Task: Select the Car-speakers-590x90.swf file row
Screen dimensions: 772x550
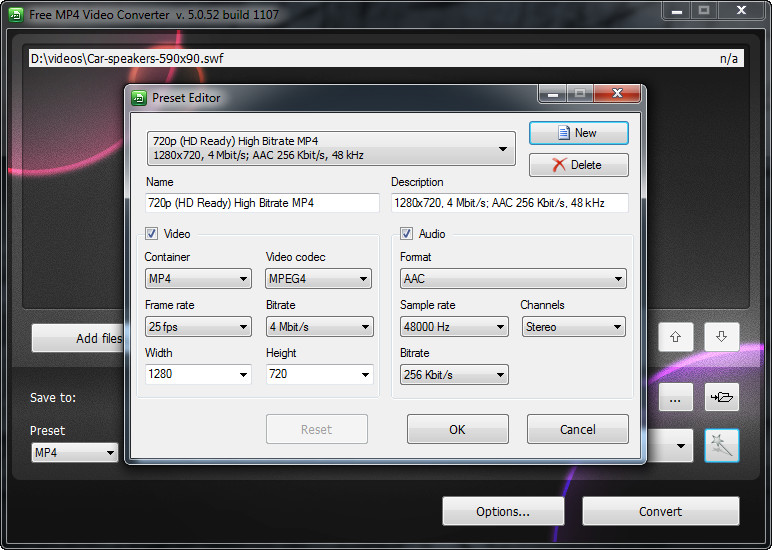Action: [386, 59]
